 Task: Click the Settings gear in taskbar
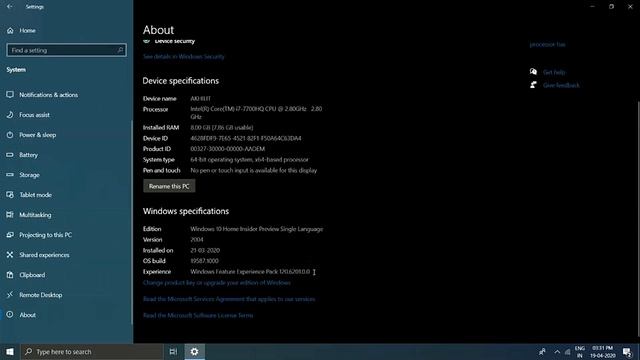[x=195, y=351]
